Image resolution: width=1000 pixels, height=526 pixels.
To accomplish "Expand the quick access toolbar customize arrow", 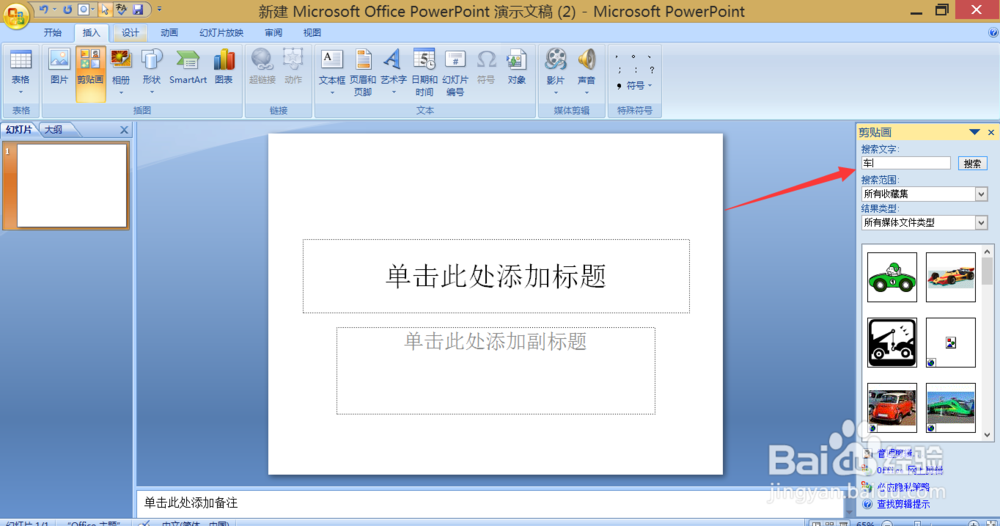I will (x=159, y=10).
